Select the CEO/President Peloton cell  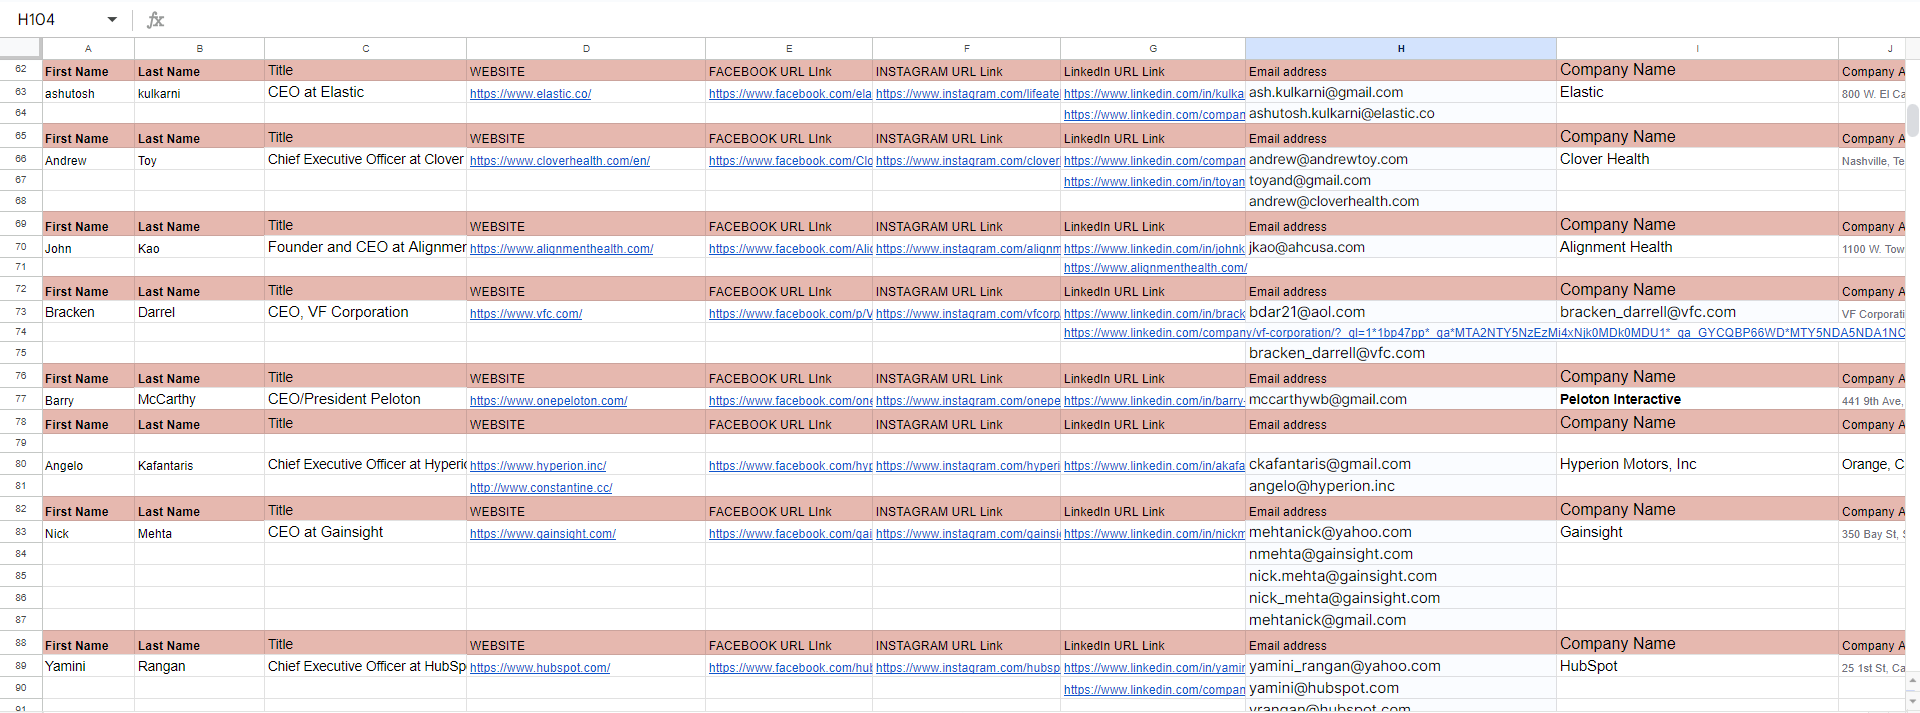tap(365, 399)
